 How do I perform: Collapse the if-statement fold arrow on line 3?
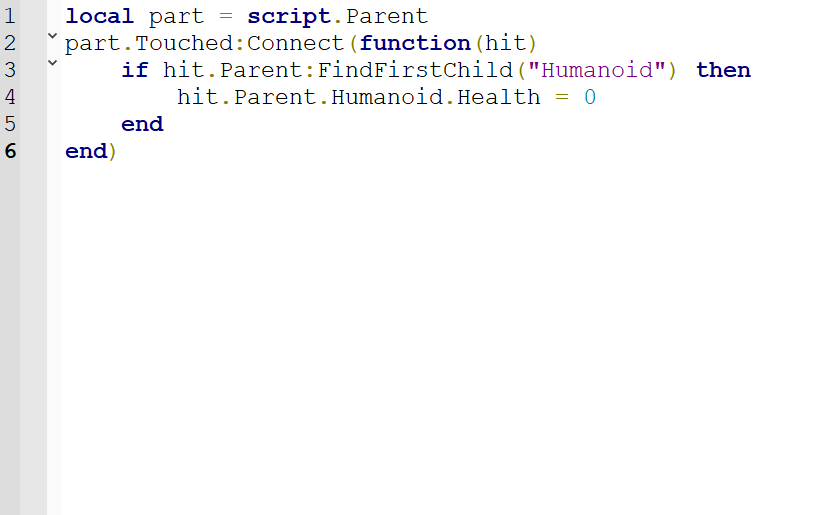[52, 64]
